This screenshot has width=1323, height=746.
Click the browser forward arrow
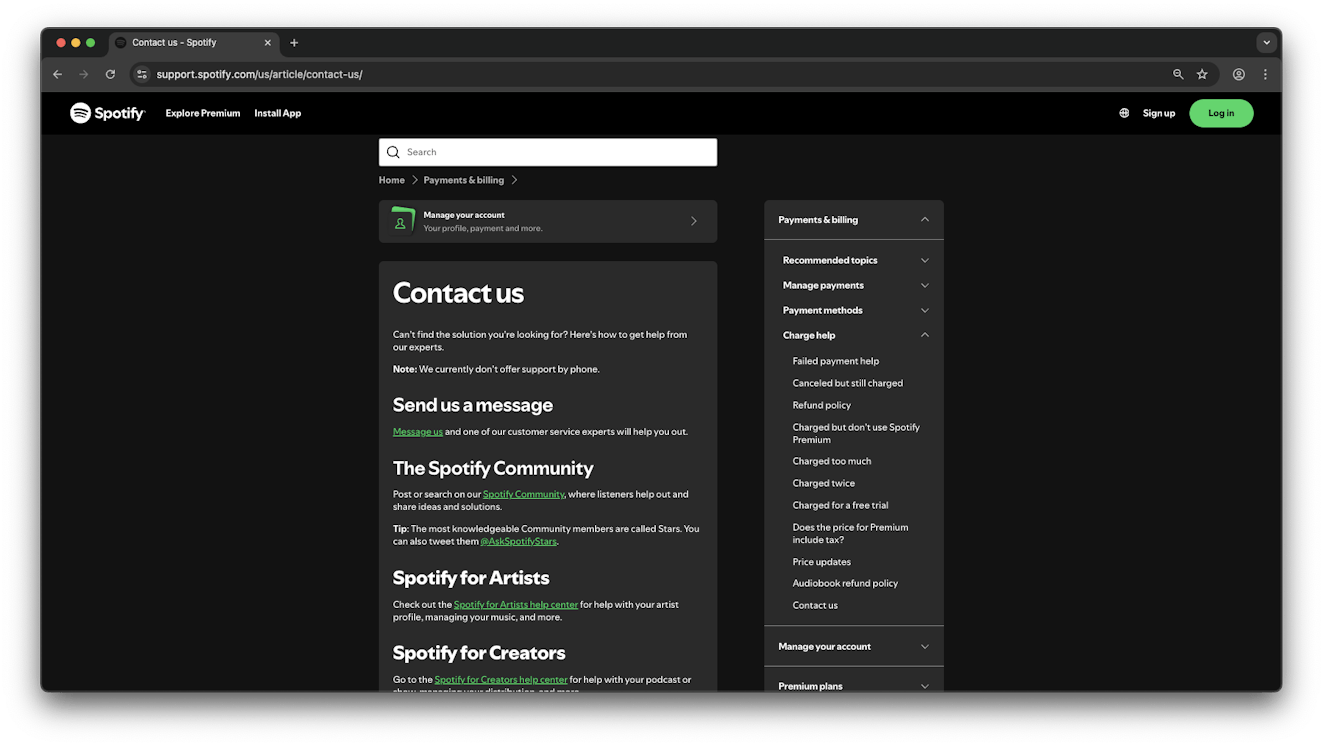coord(84,74)
